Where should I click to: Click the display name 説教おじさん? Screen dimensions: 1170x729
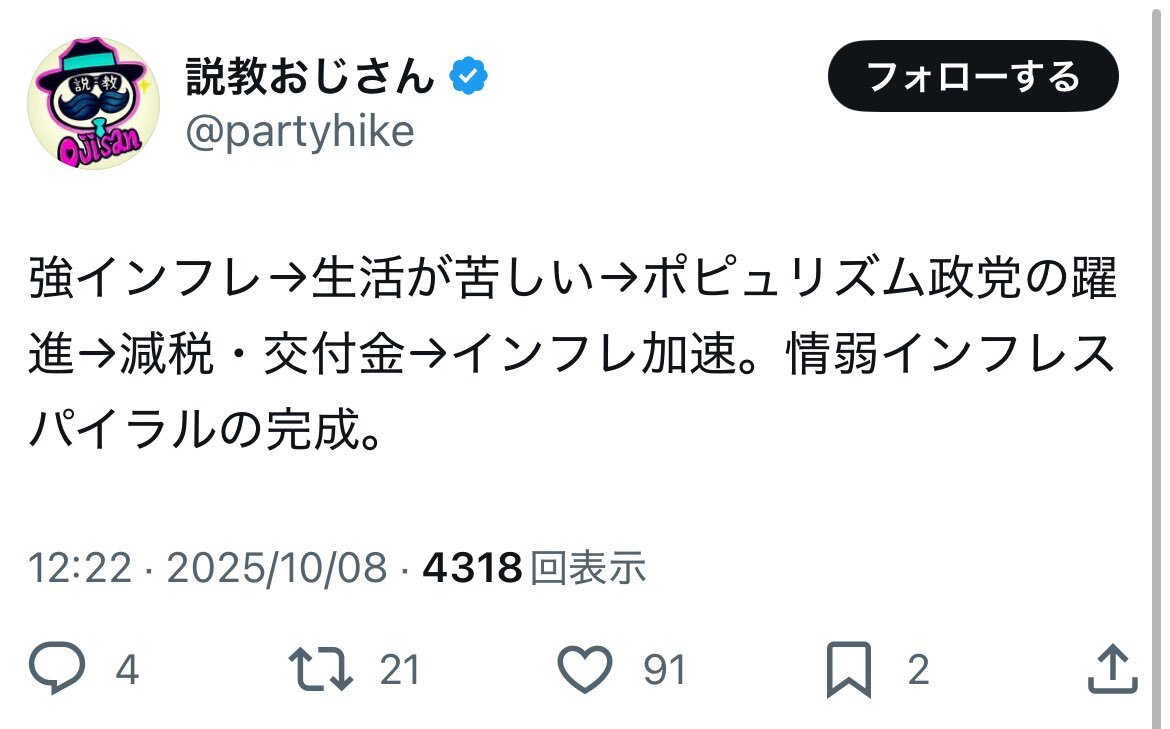point(310,78)
